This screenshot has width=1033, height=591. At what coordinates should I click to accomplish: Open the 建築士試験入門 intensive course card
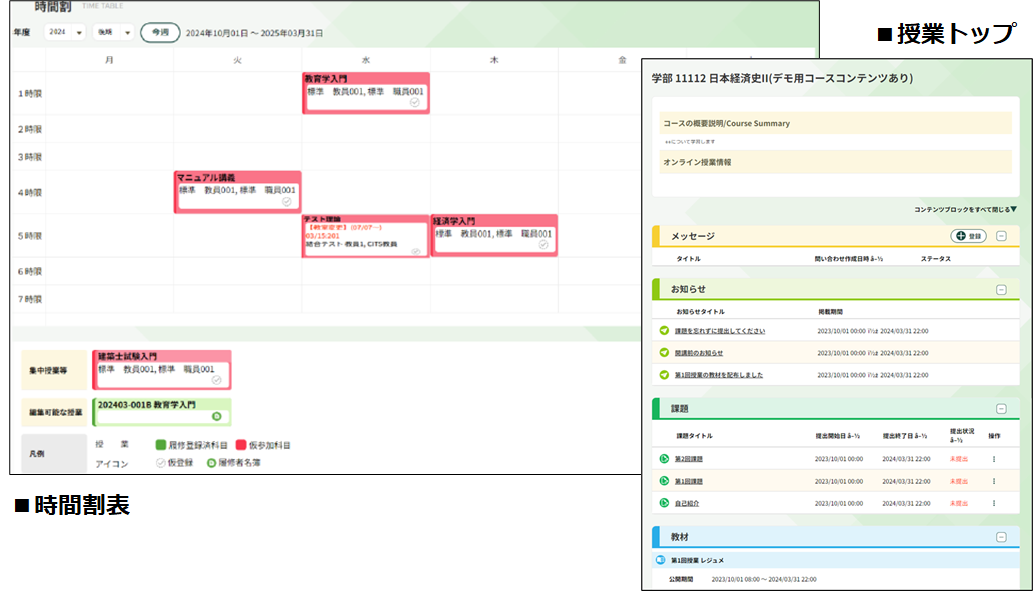point(161,369)
